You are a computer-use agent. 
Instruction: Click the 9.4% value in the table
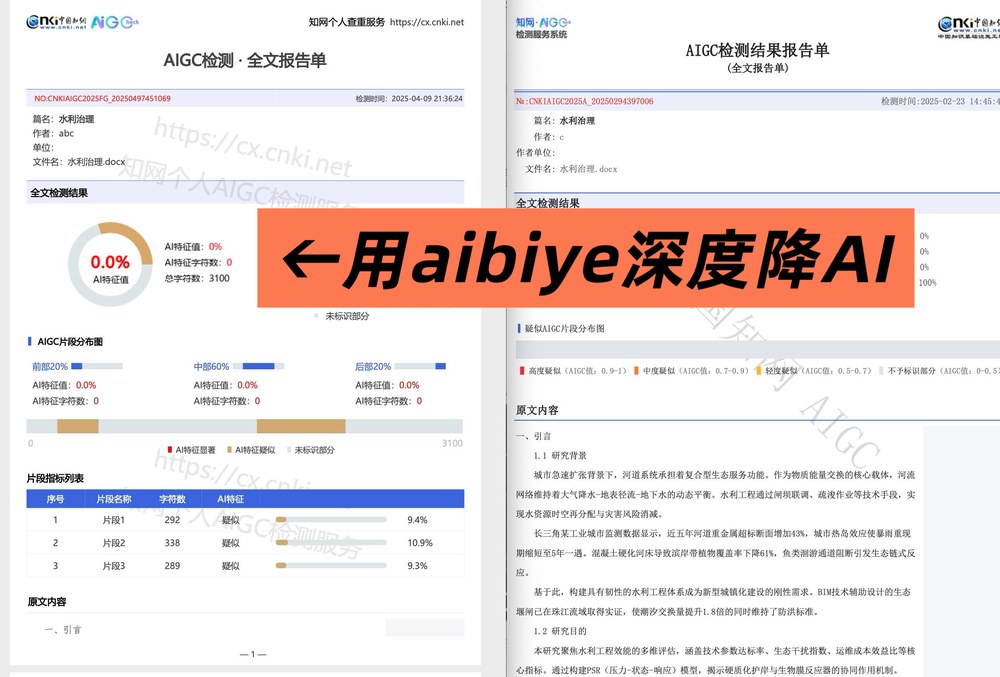(417, 520)
